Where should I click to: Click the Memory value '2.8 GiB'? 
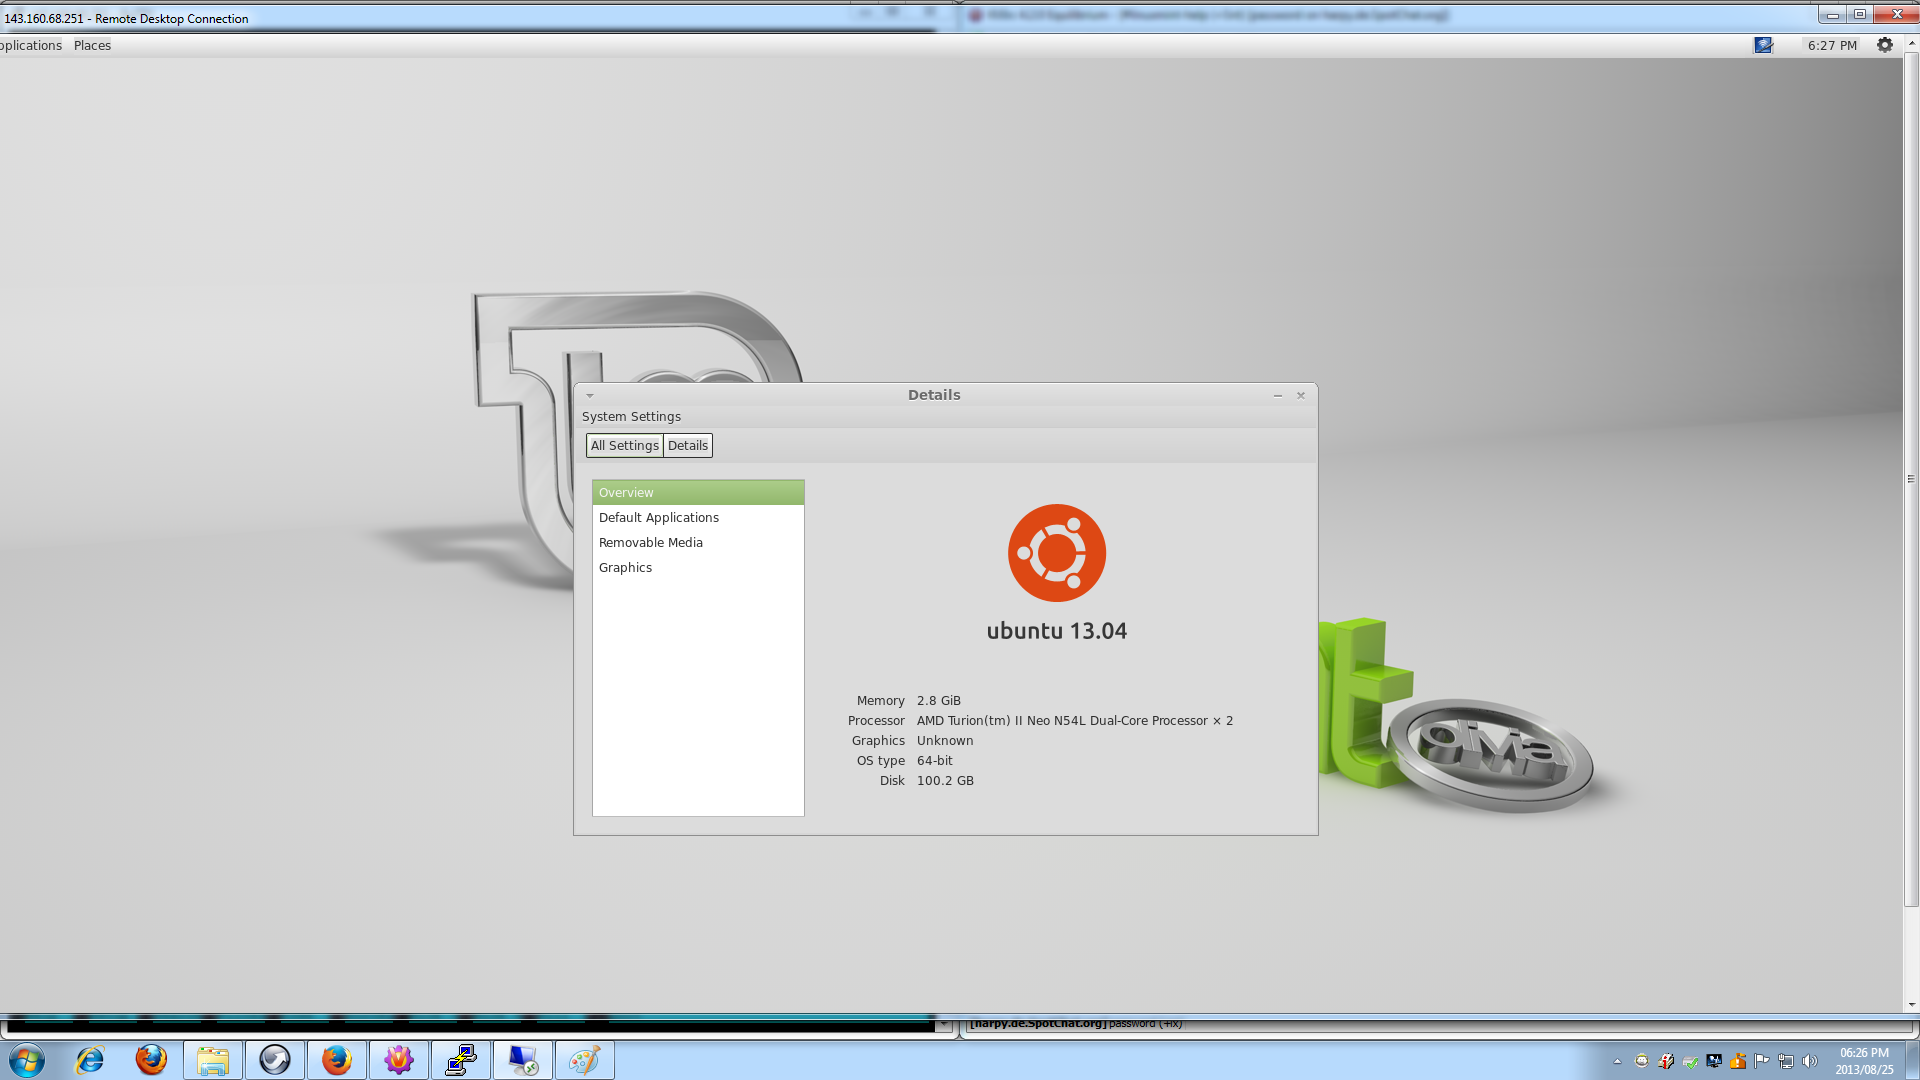pos(939,701)
